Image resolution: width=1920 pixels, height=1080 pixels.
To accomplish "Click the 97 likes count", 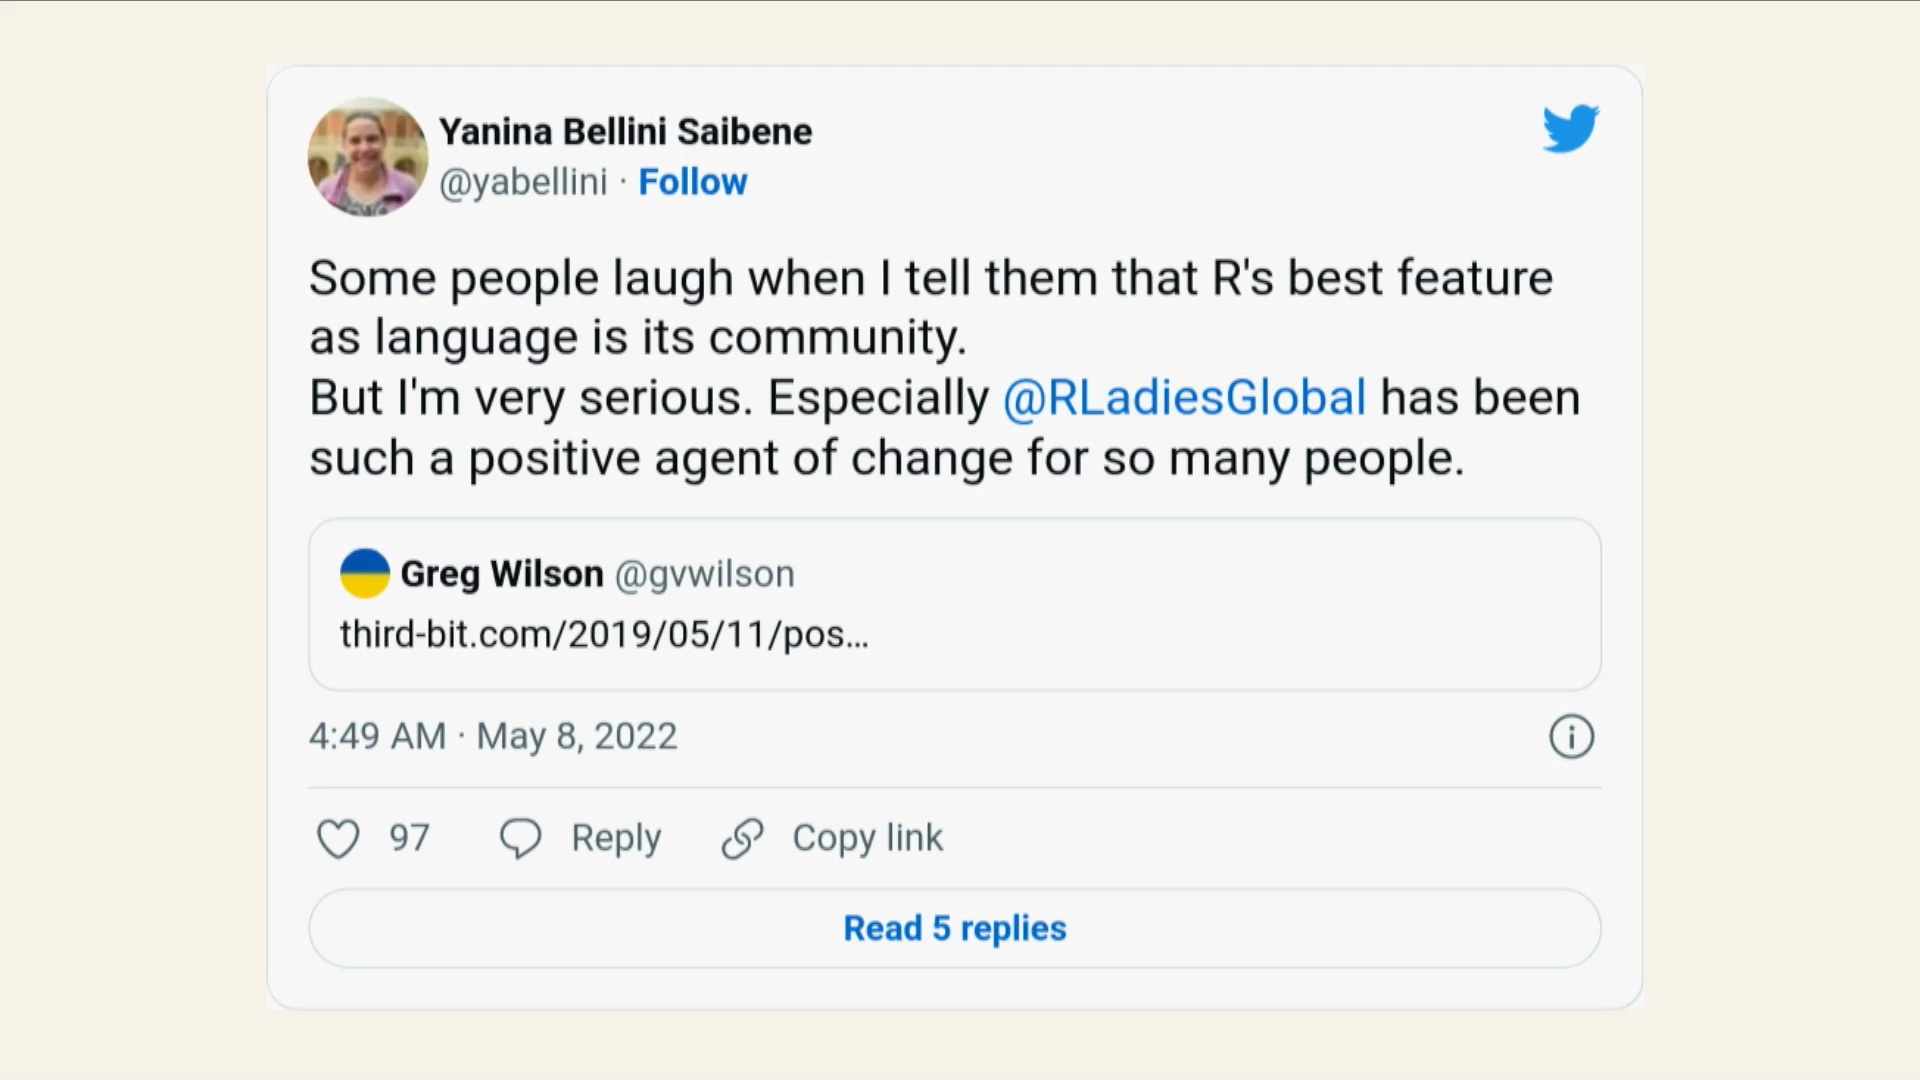I will click(409, 838).
